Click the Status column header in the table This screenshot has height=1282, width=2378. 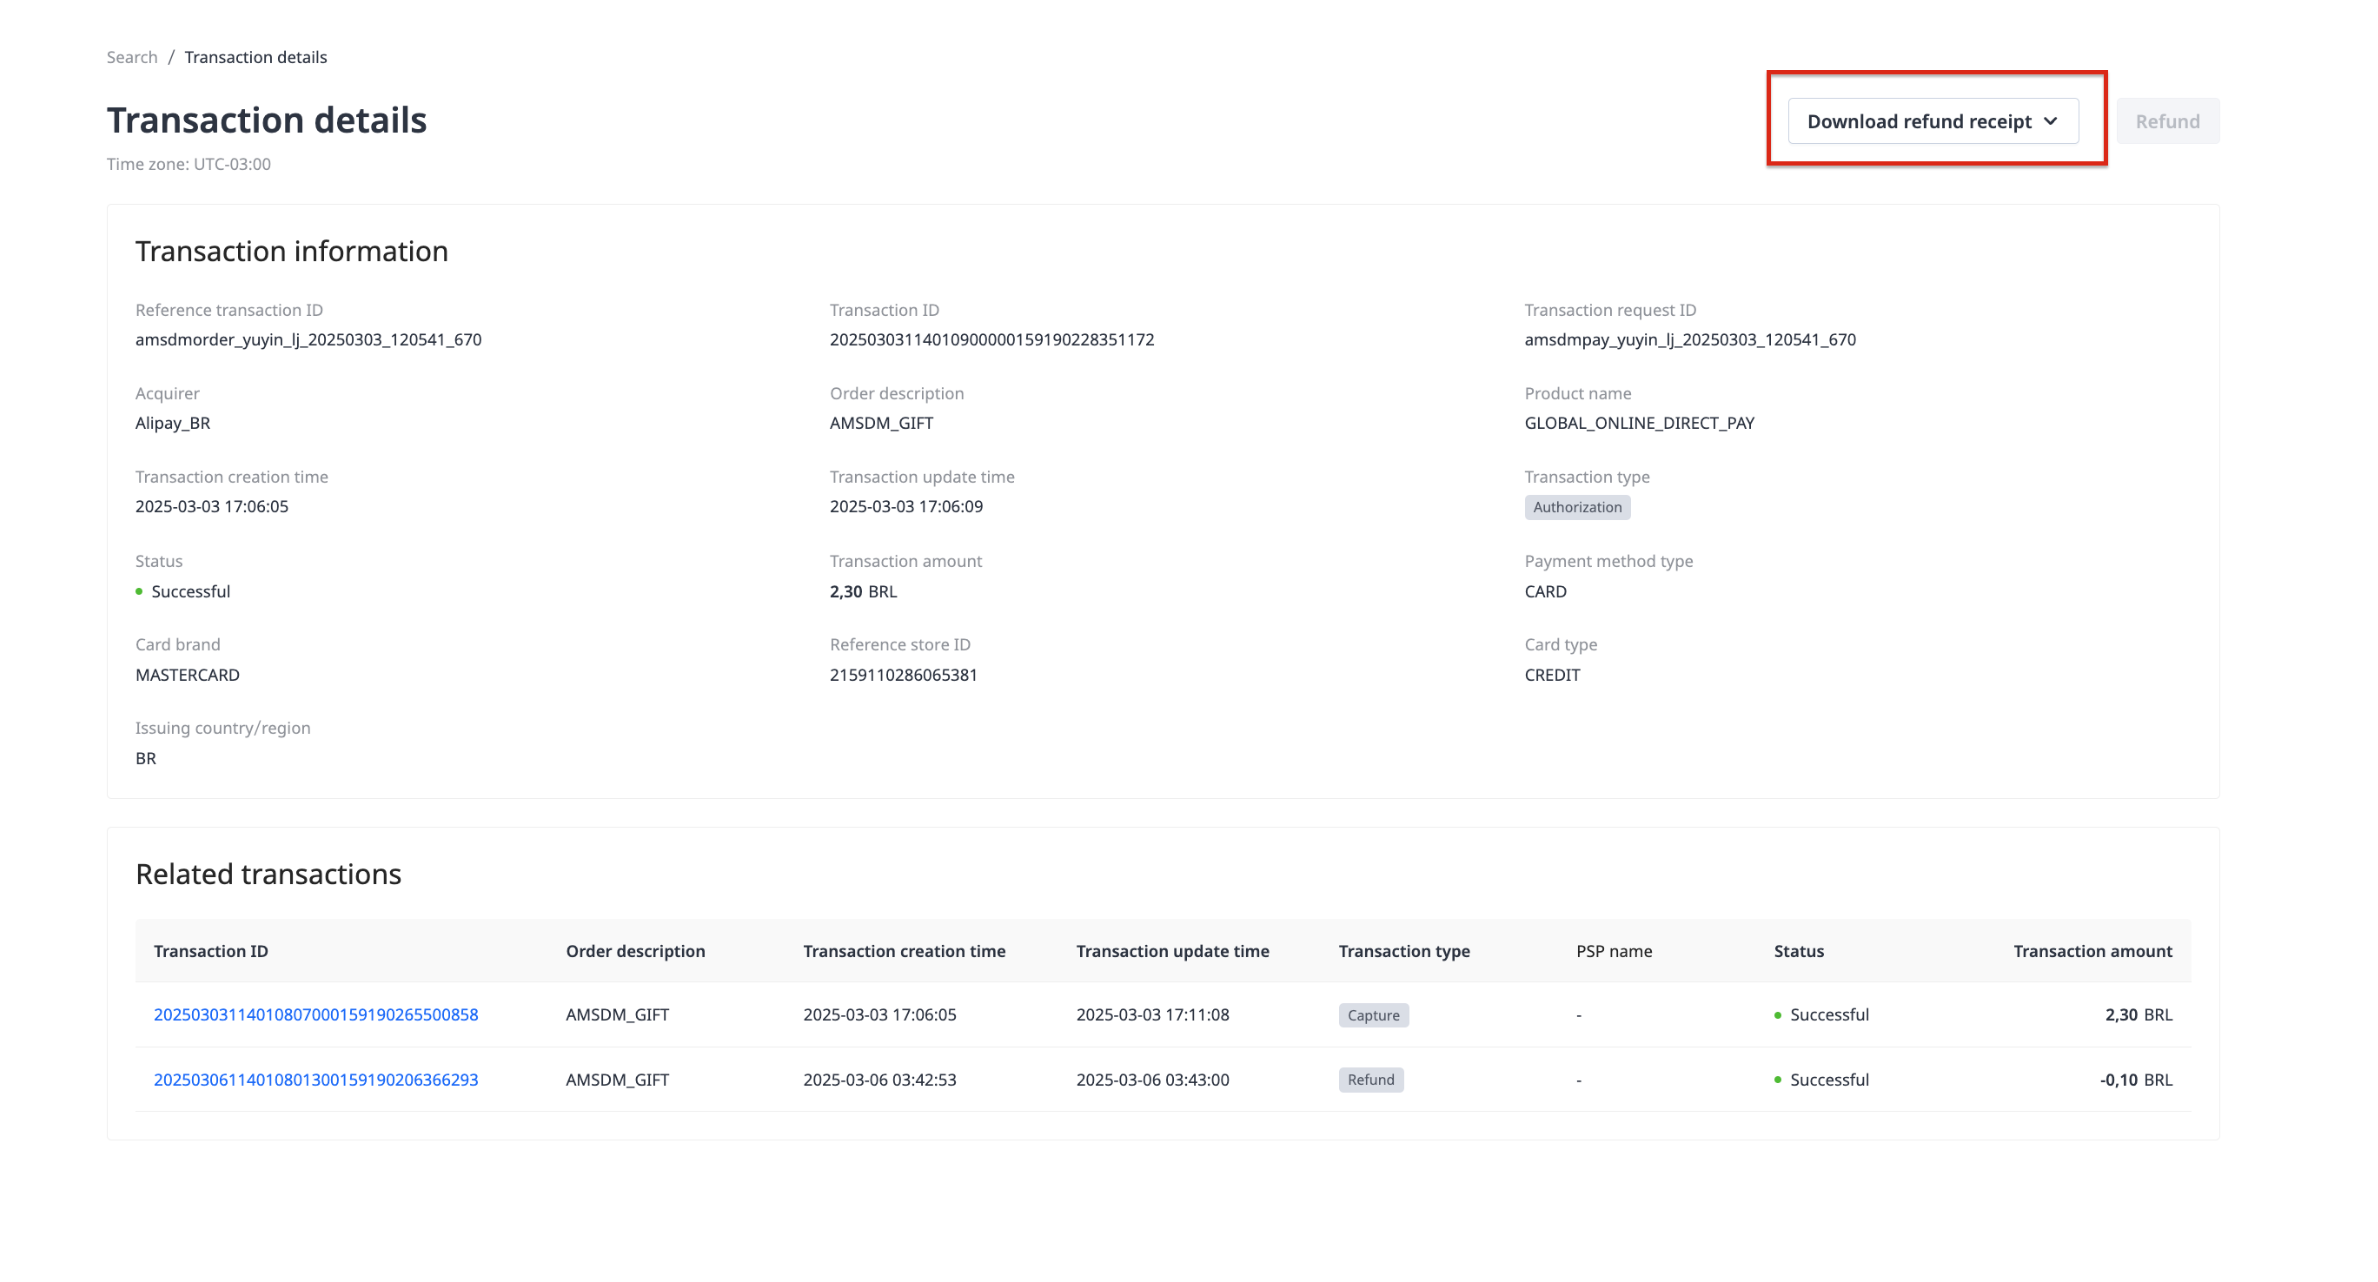(x=1798, y=951)
